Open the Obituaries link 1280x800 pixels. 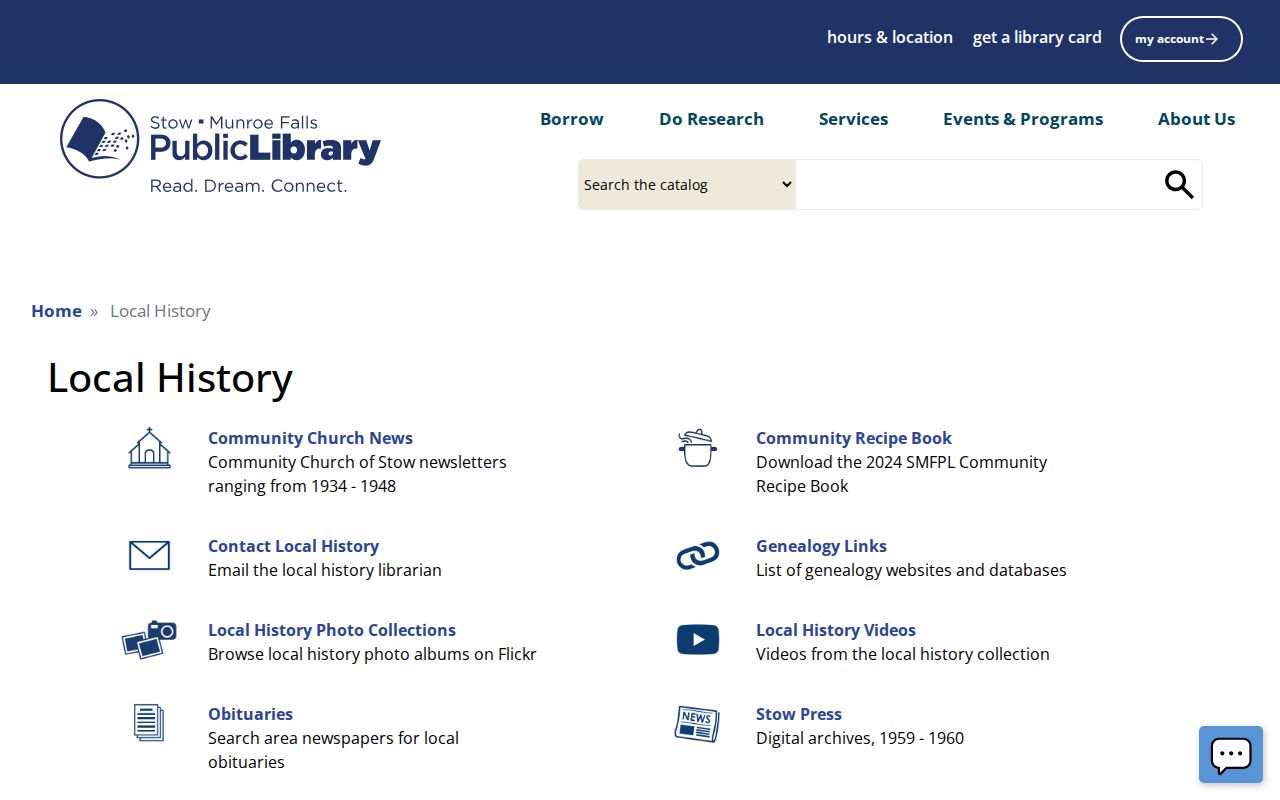(x=250, y=714)
